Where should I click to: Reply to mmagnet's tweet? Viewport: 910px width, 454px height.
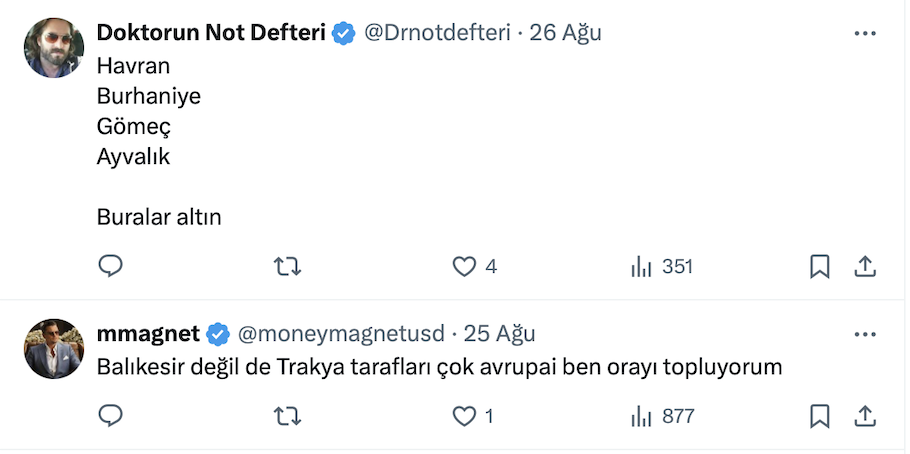[x=110, y=415]
